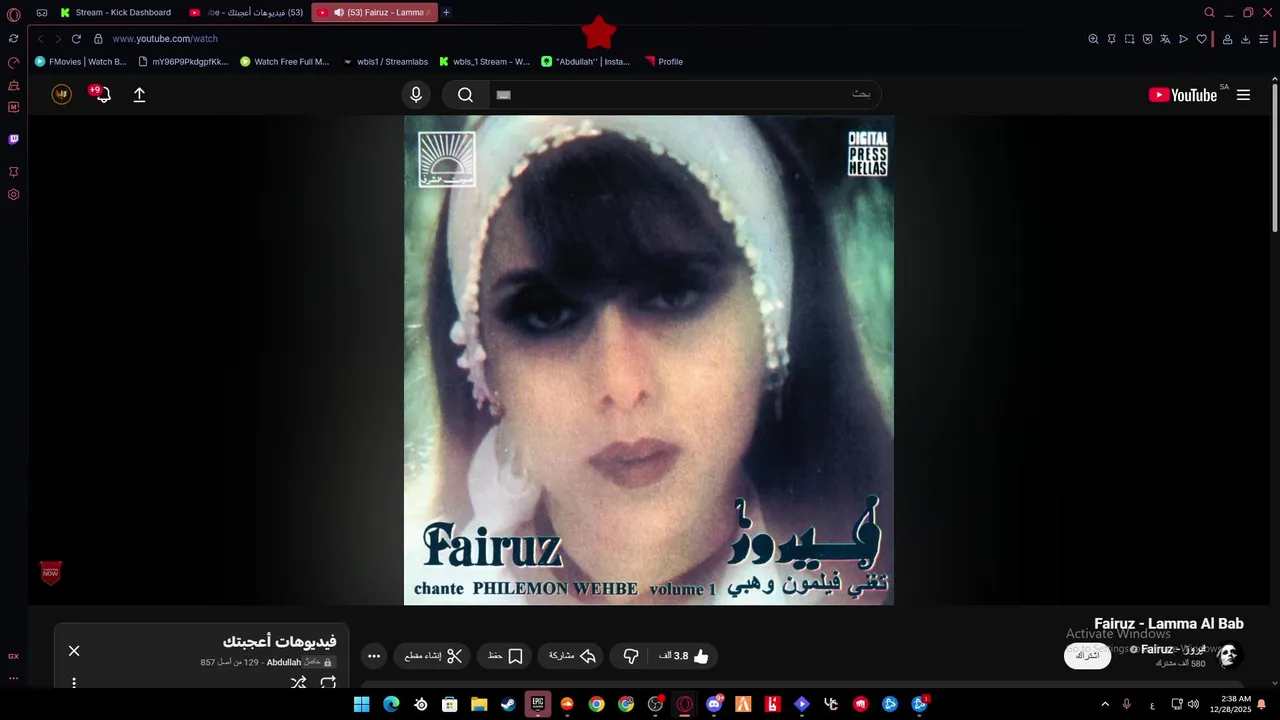Click the YouTube search input field
Viewport: 1280px width, 720px height.
(x=686, y=95)
